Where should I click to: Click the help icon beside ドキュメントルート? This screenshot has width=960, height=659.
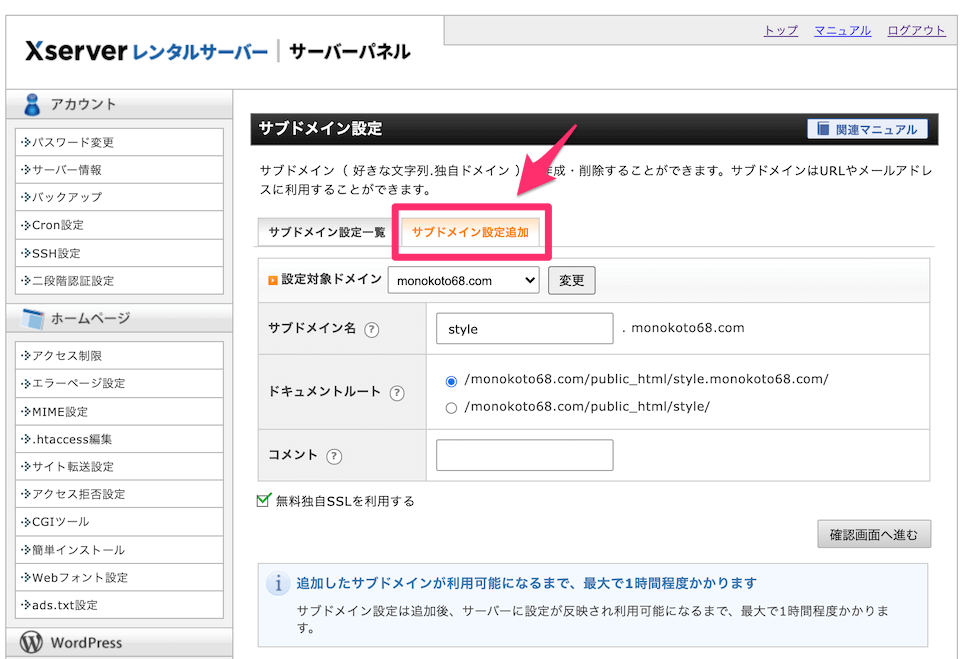397,393
